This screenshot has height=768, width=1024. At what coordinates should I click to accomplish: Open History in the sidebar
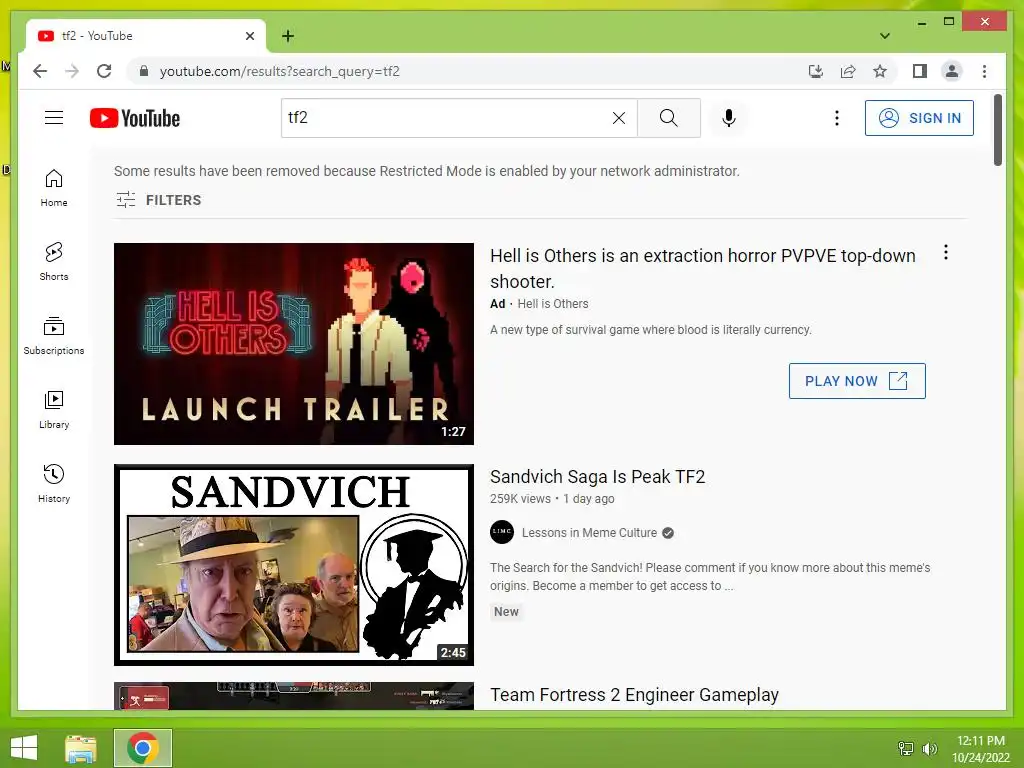[x=54, y=483]
